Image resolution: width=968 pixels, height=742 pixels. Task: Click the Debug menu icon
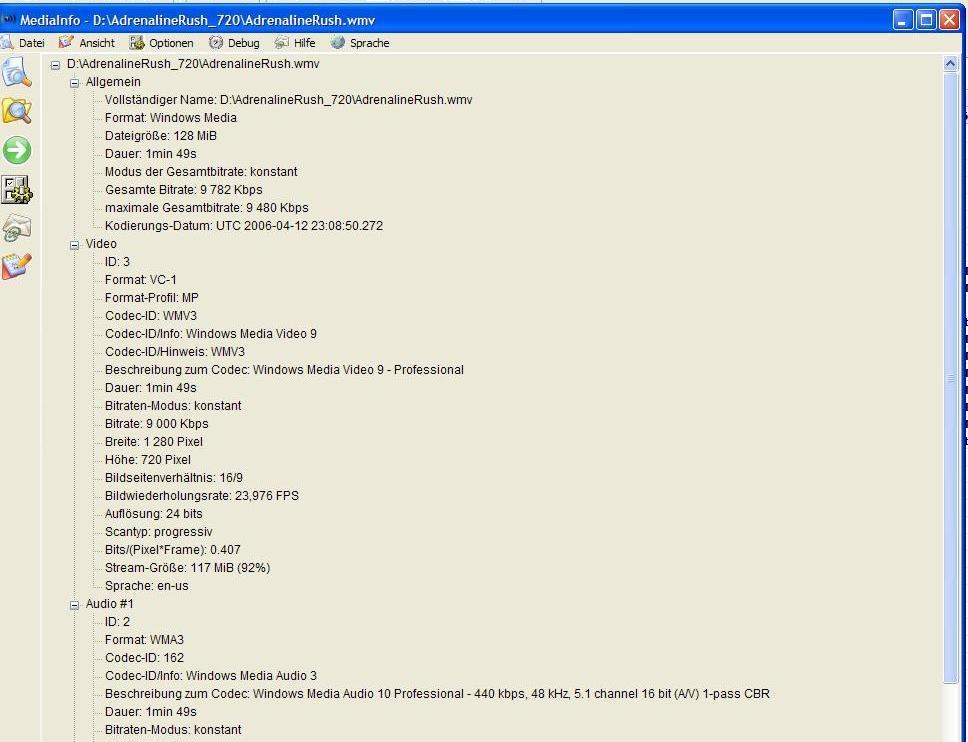pos(215,43)
